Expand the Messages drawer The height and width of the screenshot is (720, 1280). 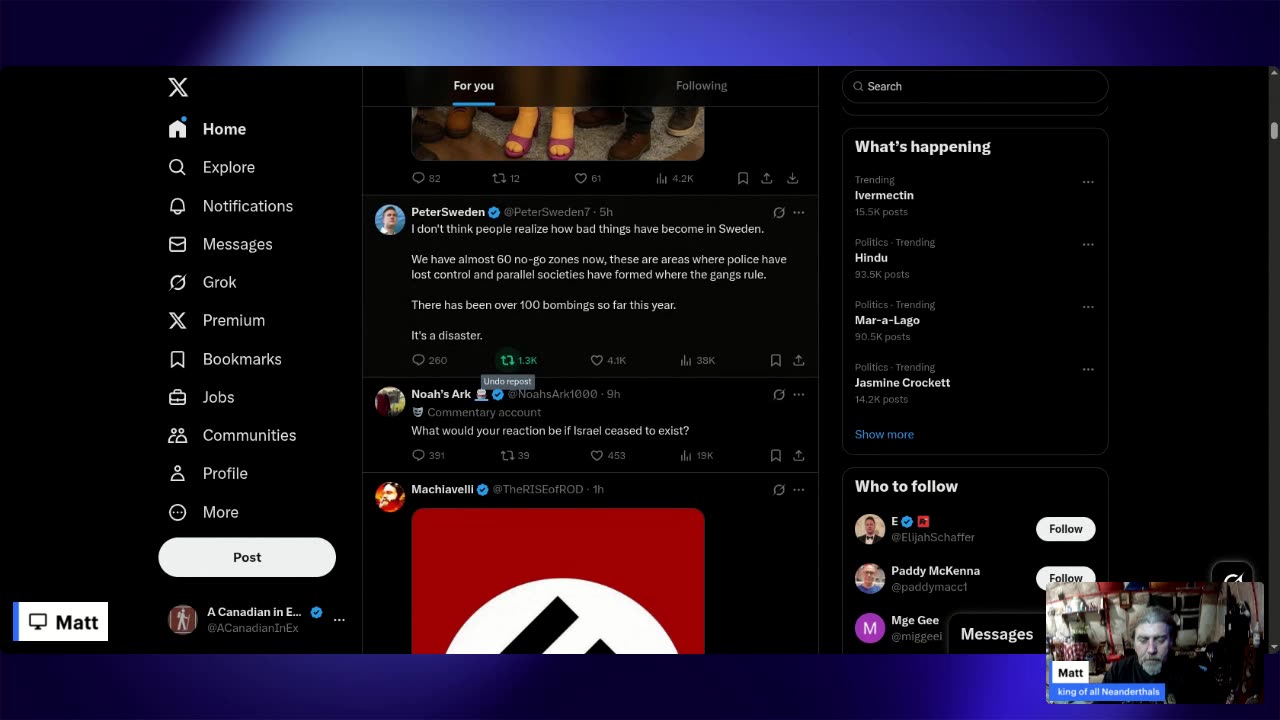tap(996, 634)
